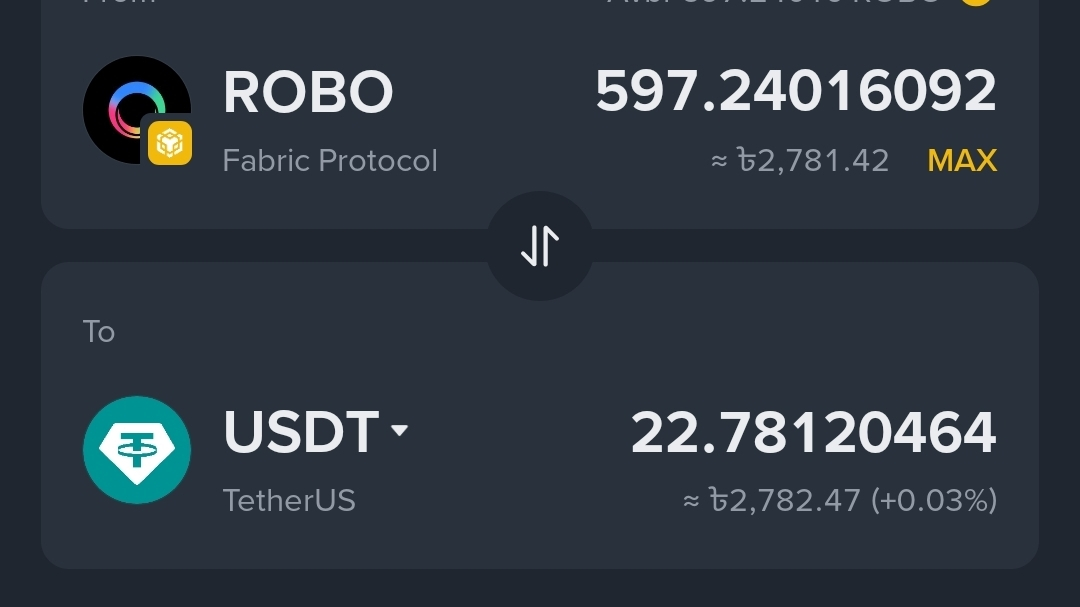Click the ROBO token logo
The image size is (1080, 607).
[x=128, y=104]
